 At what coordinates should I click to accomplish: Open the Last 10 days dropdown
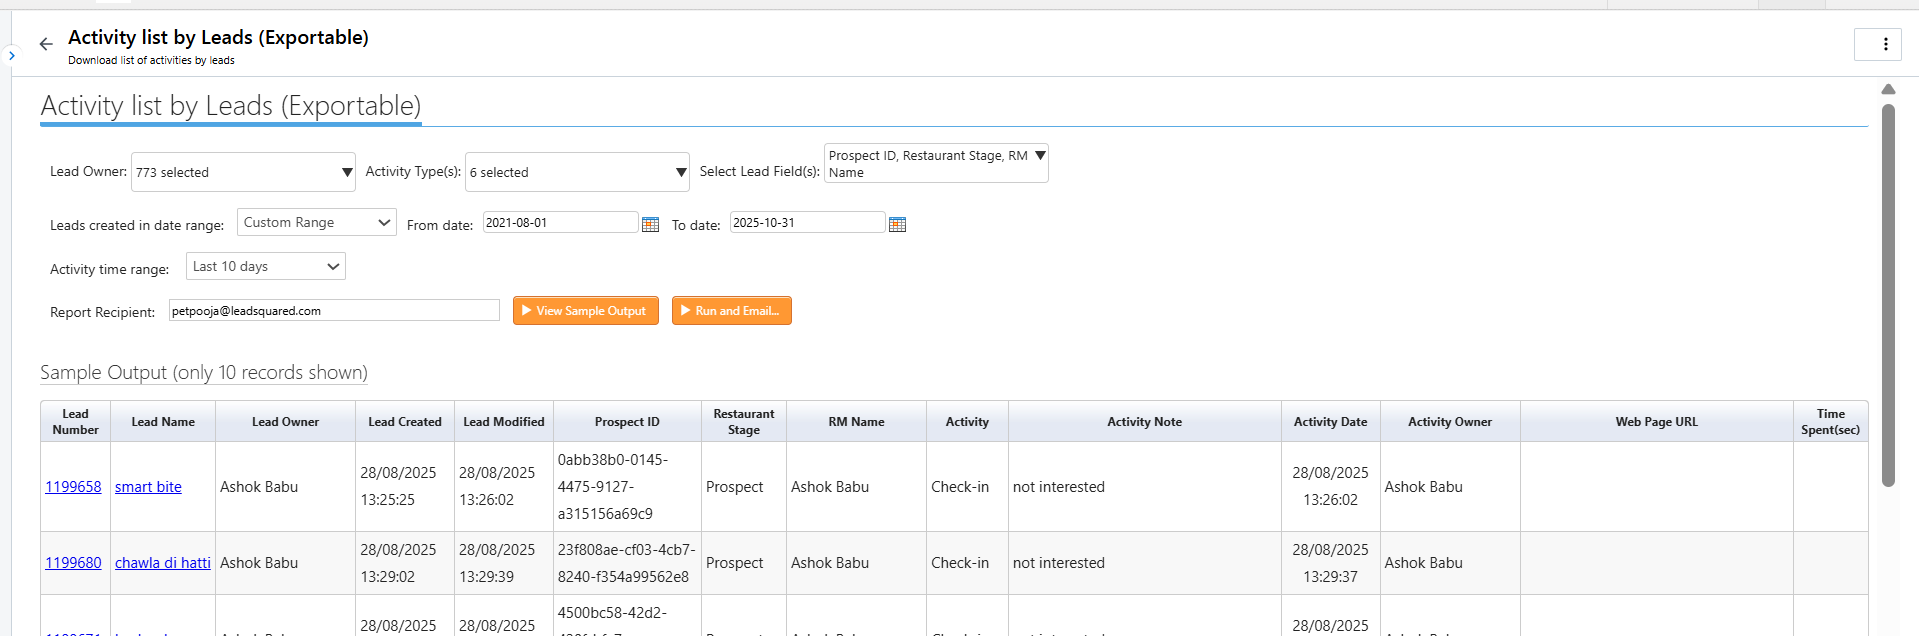pyautogui.click(x=265, y=266)
